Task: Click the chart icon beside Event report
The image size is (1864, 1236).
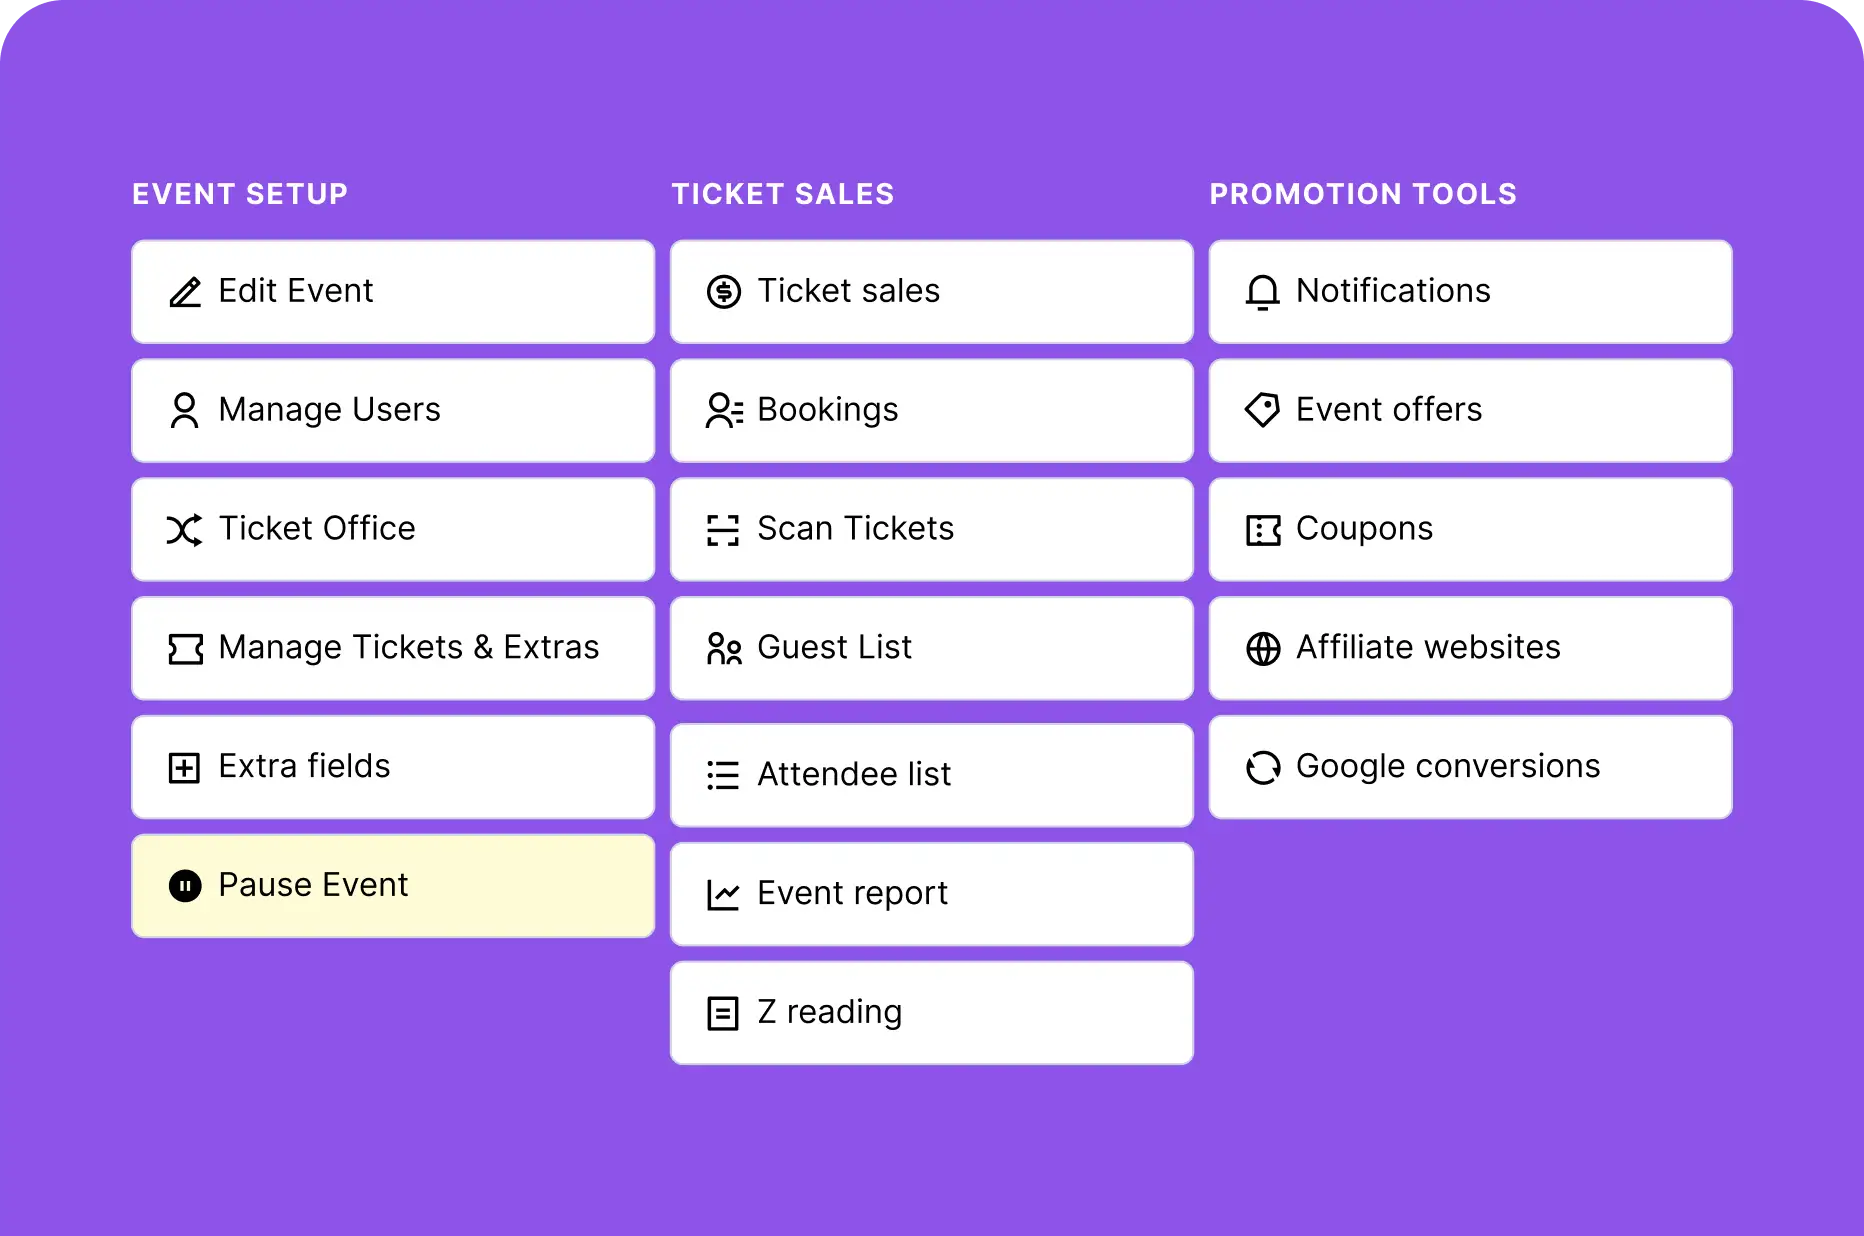Action: click(x=723, y=894)
